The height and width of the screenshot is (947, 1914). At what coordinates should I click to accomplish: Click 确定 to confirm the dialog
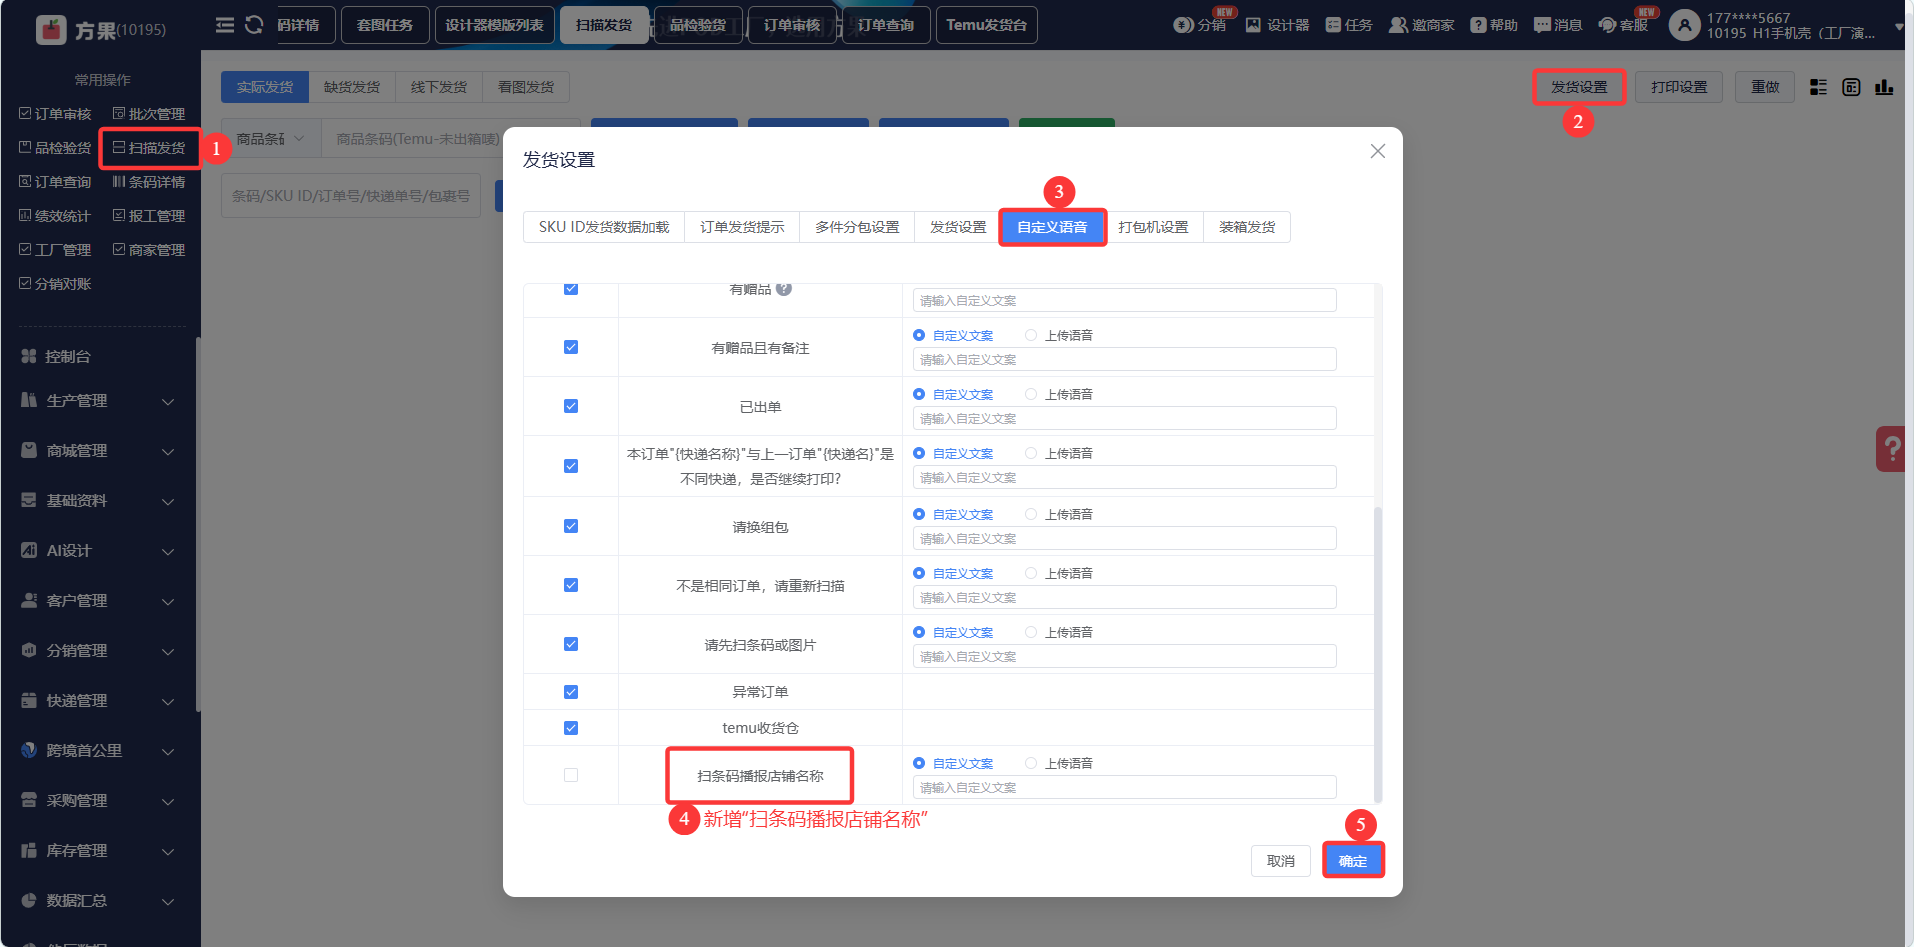pyautogui.click(x=1353, y=861)
